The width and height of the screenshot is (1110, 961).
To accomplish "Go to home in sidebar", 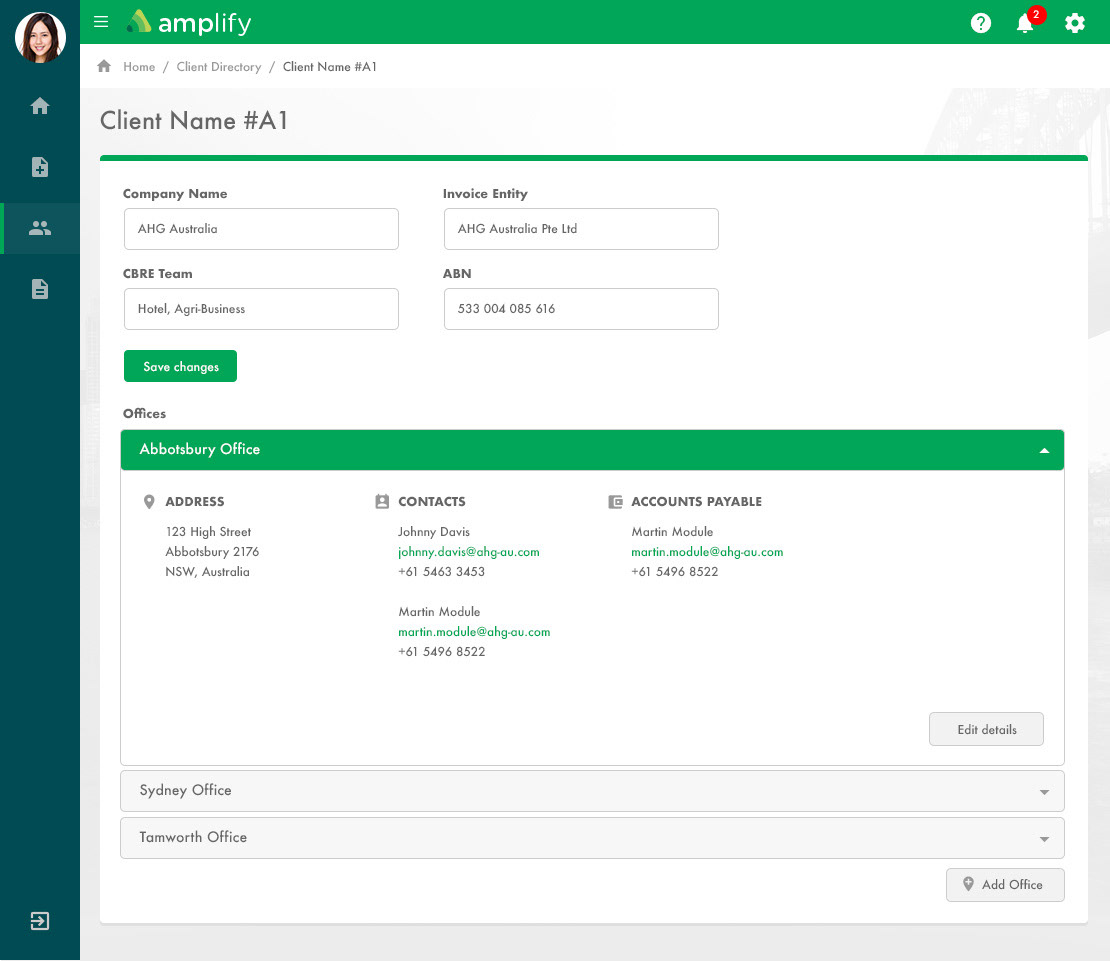I will [x=40, y=105].
